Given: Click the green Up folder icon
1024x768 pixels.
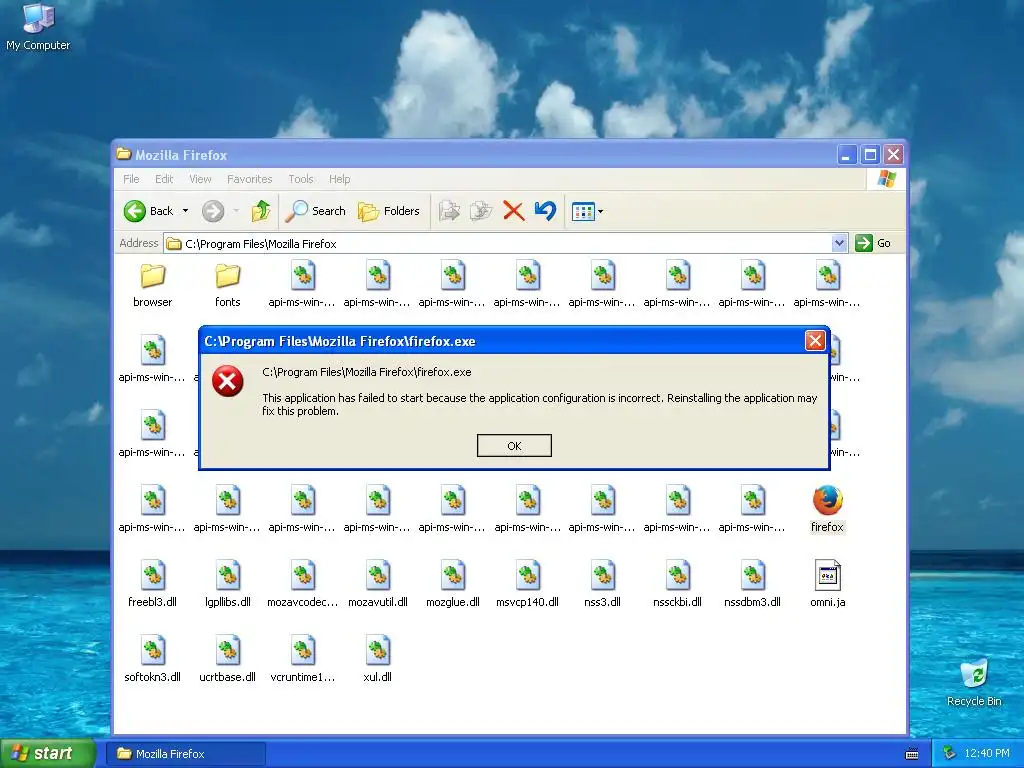Looking at the screenshot, I should pos(261,211).
